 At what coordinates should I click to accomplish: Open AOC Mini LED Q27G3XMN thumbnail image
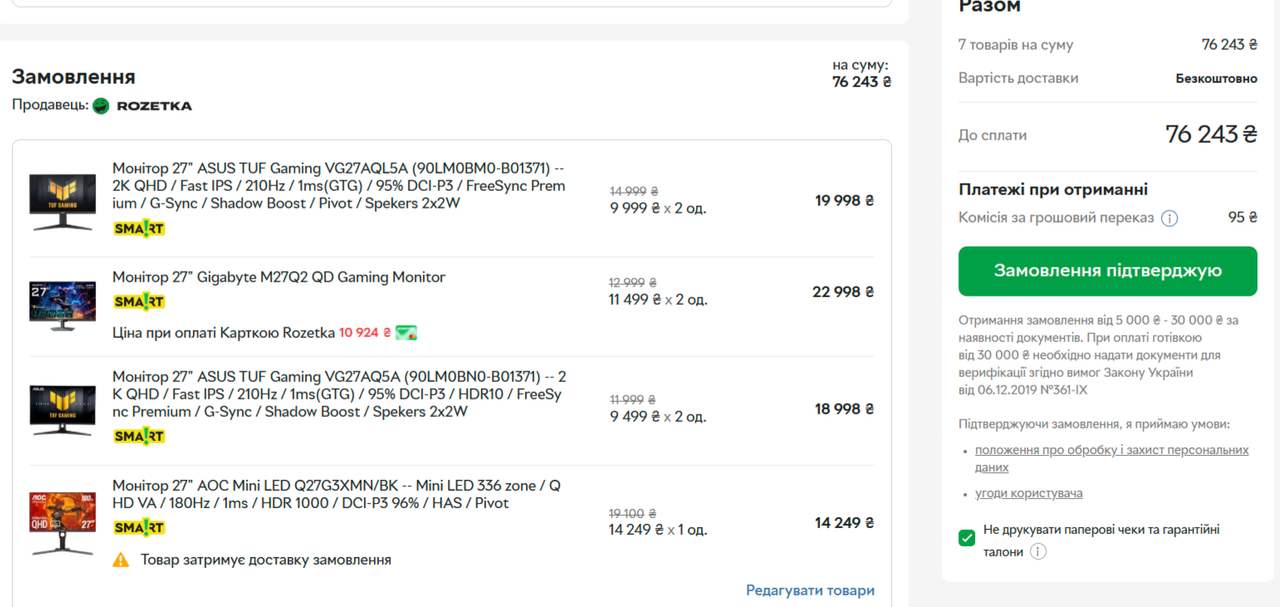click(x=62, y=521)
